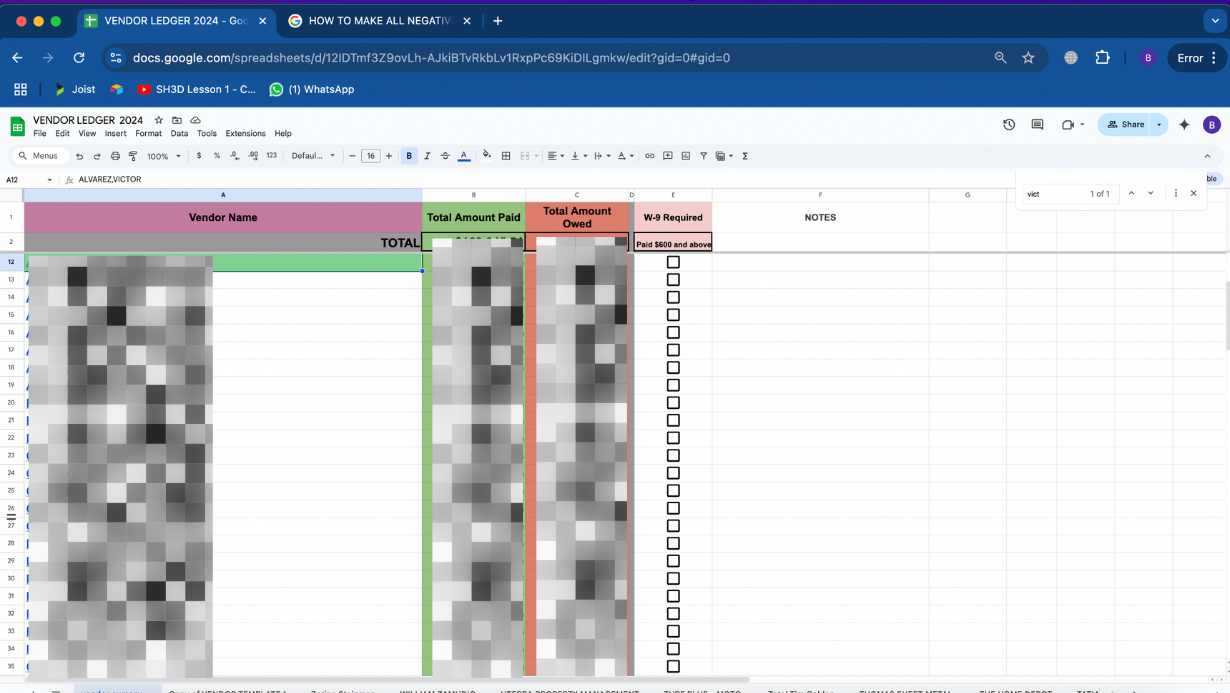
Task: Tick the W-9 checkbox in row 30
Action: coord(673,578)
